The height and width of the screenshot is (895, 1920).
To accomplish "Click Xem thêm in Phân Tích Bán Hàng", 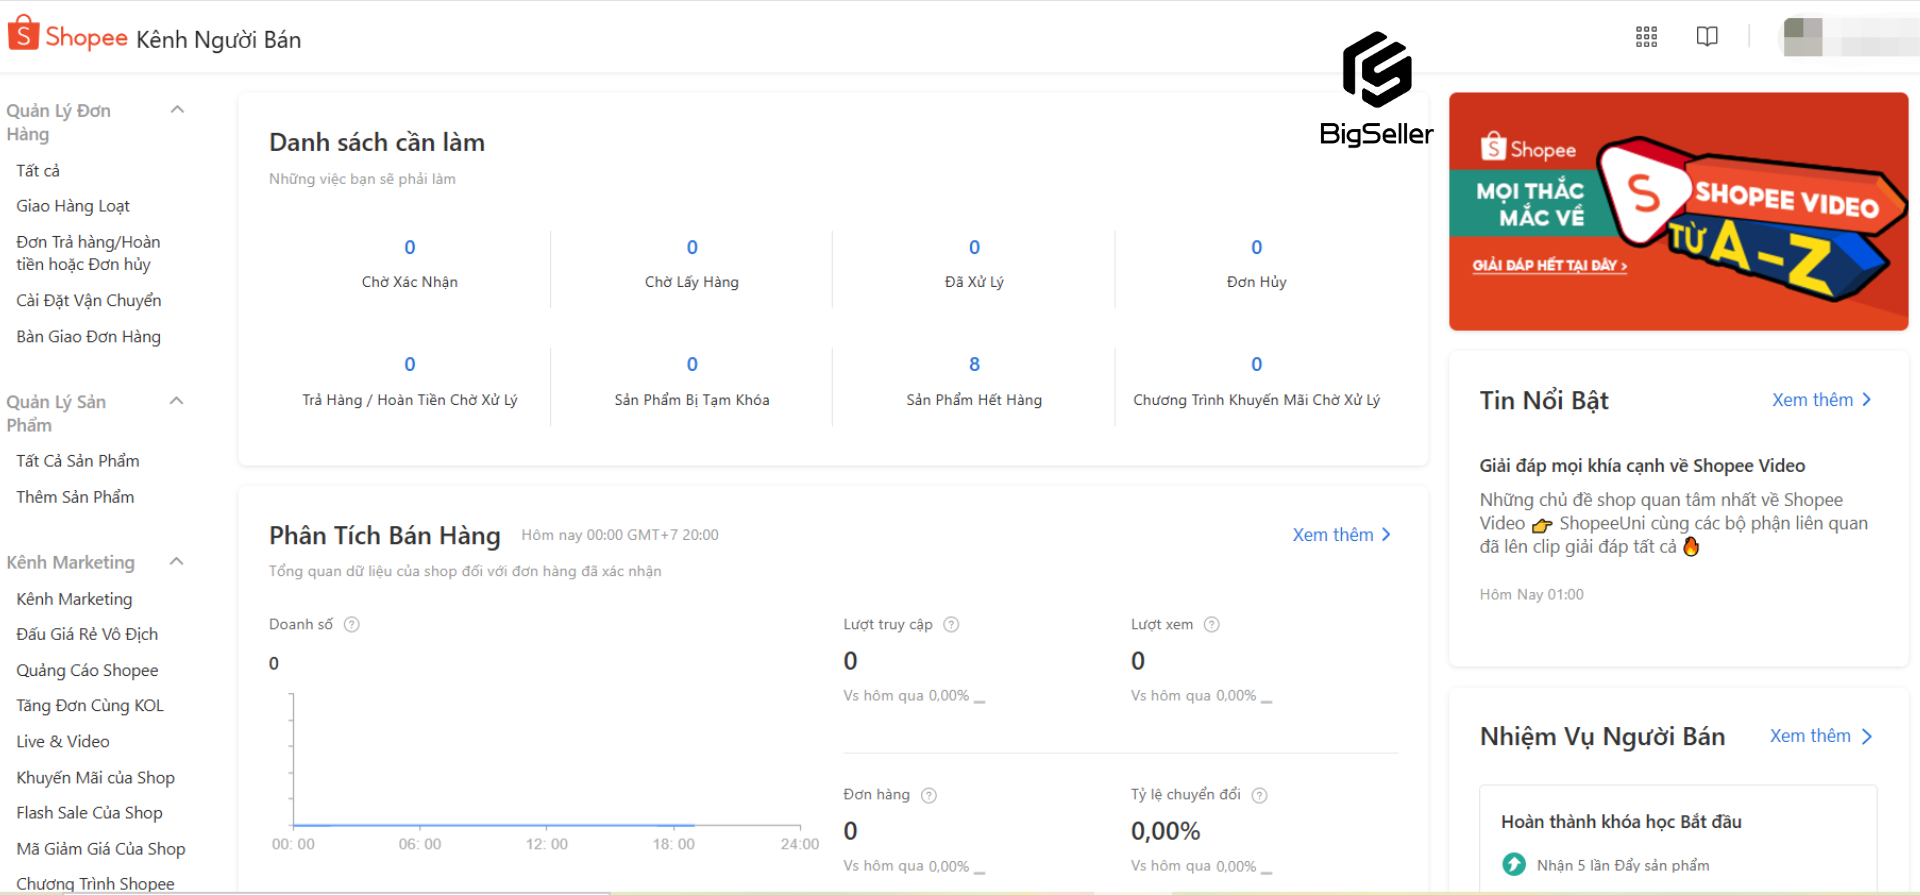I will (1340, 535).
